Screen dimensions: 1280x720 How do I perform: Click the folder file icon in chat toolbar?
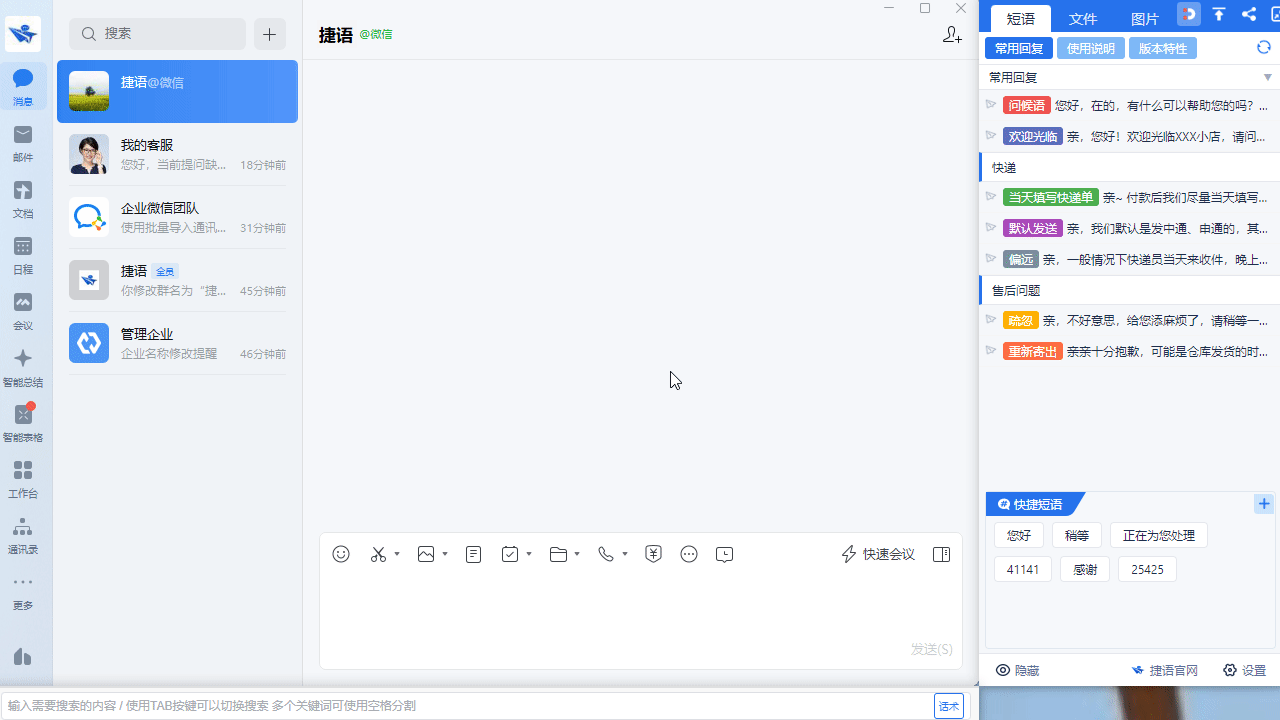(558, 554)
